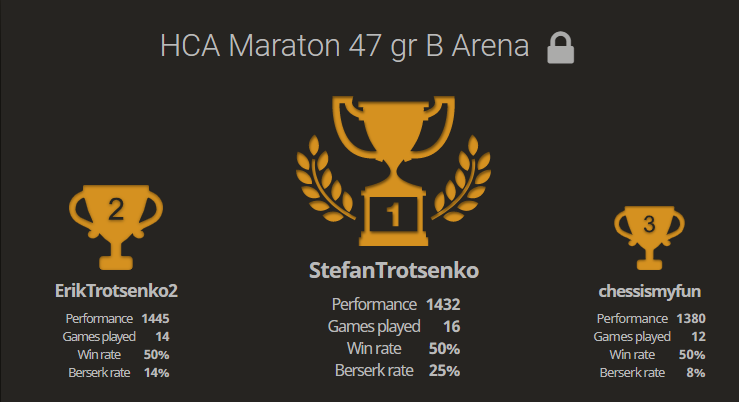Click StefanTrotsenko's berserk rate 25%
The width and height of the screenshot is (739, 402).
(x=444, y=370)
